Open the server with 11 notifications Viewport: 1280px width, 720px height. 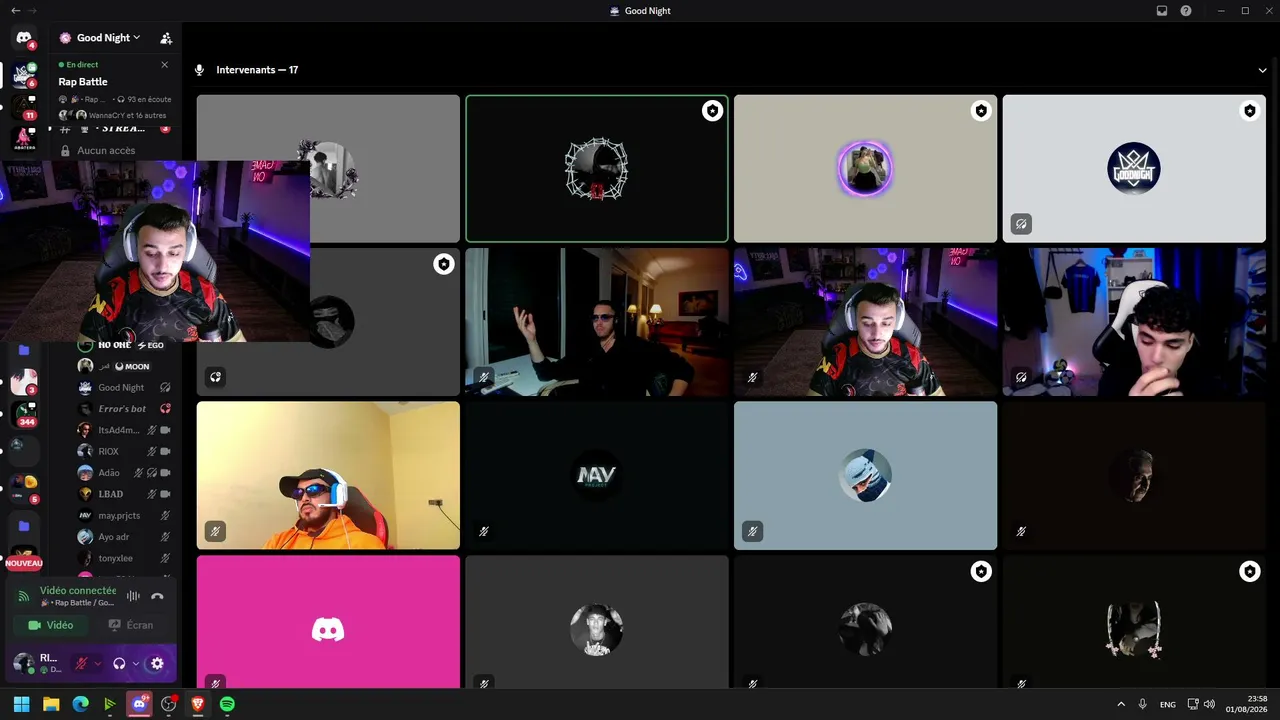click(x=24, y=107)
